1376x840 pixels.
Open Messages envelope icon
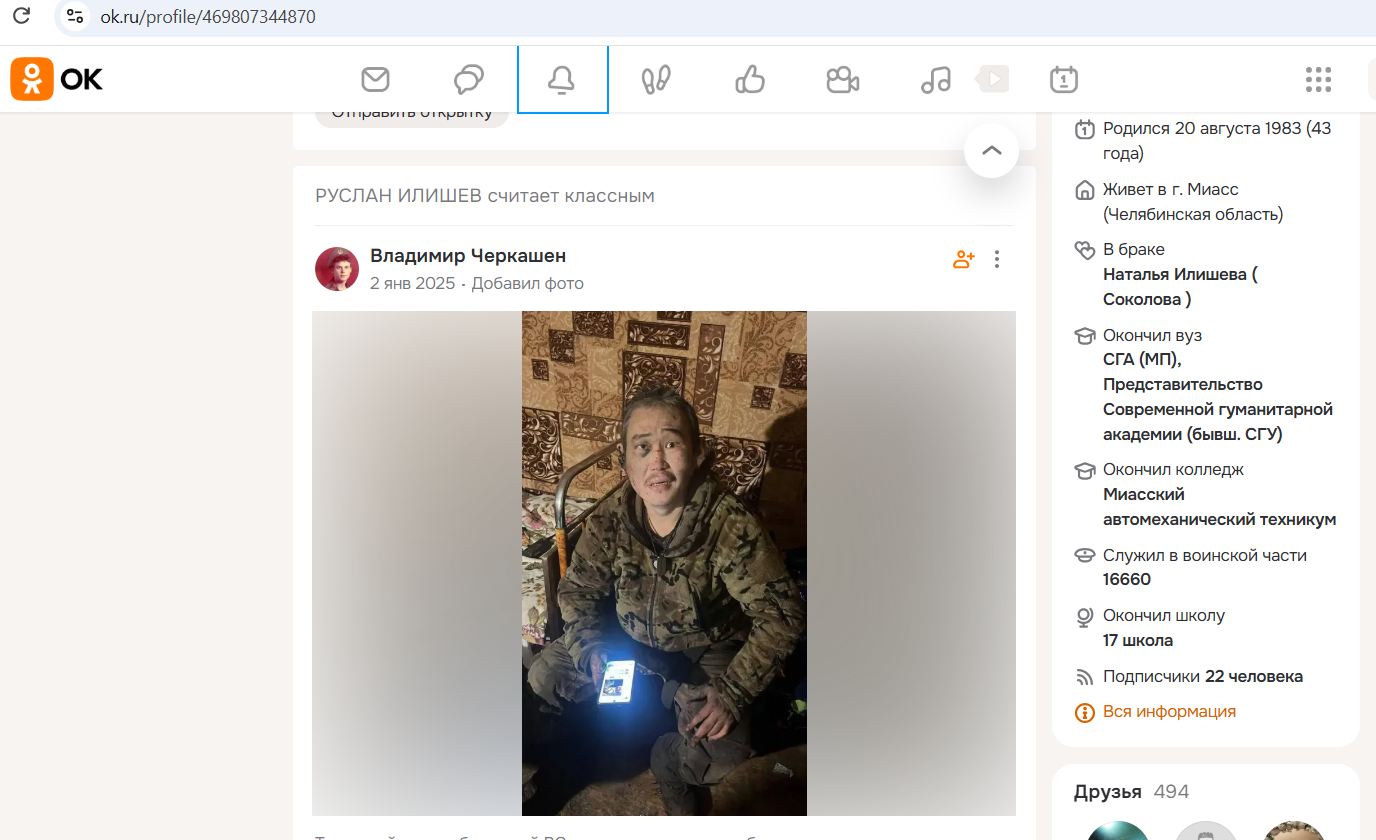(375, 79)
